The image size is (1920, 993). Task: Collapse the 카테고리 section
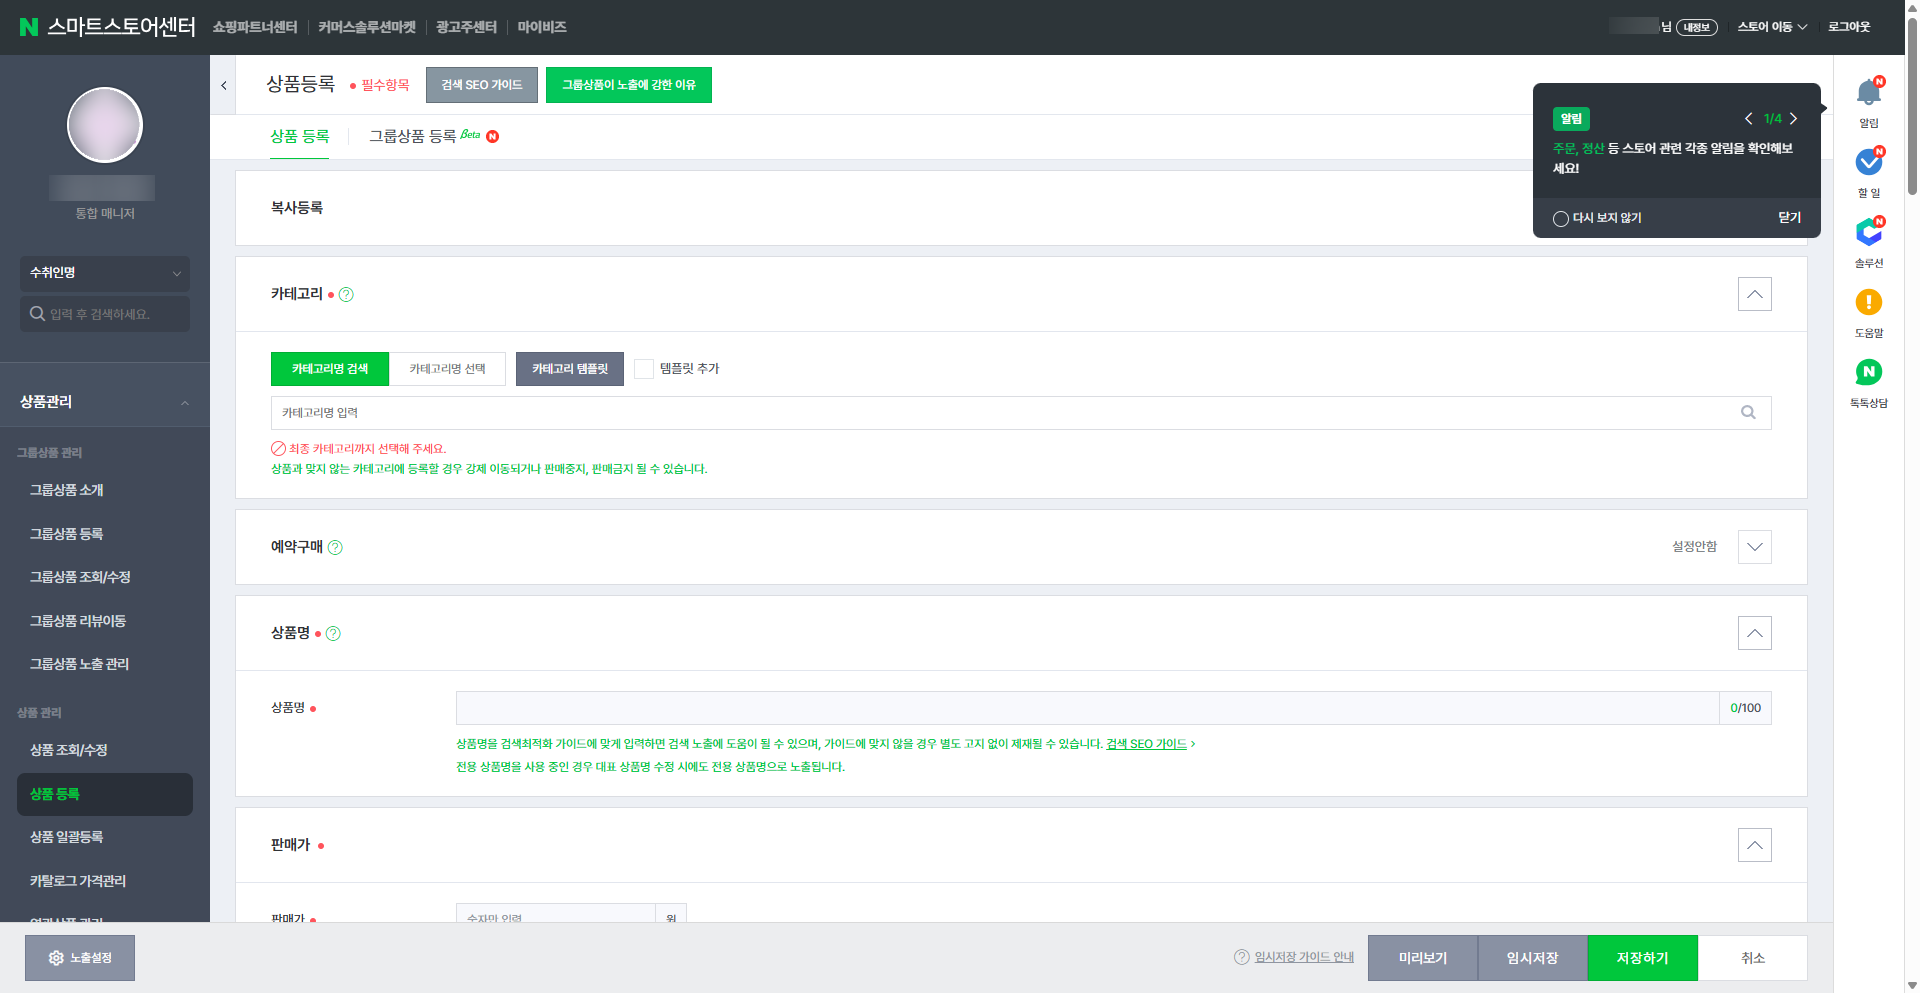[x=1754, y=294]
